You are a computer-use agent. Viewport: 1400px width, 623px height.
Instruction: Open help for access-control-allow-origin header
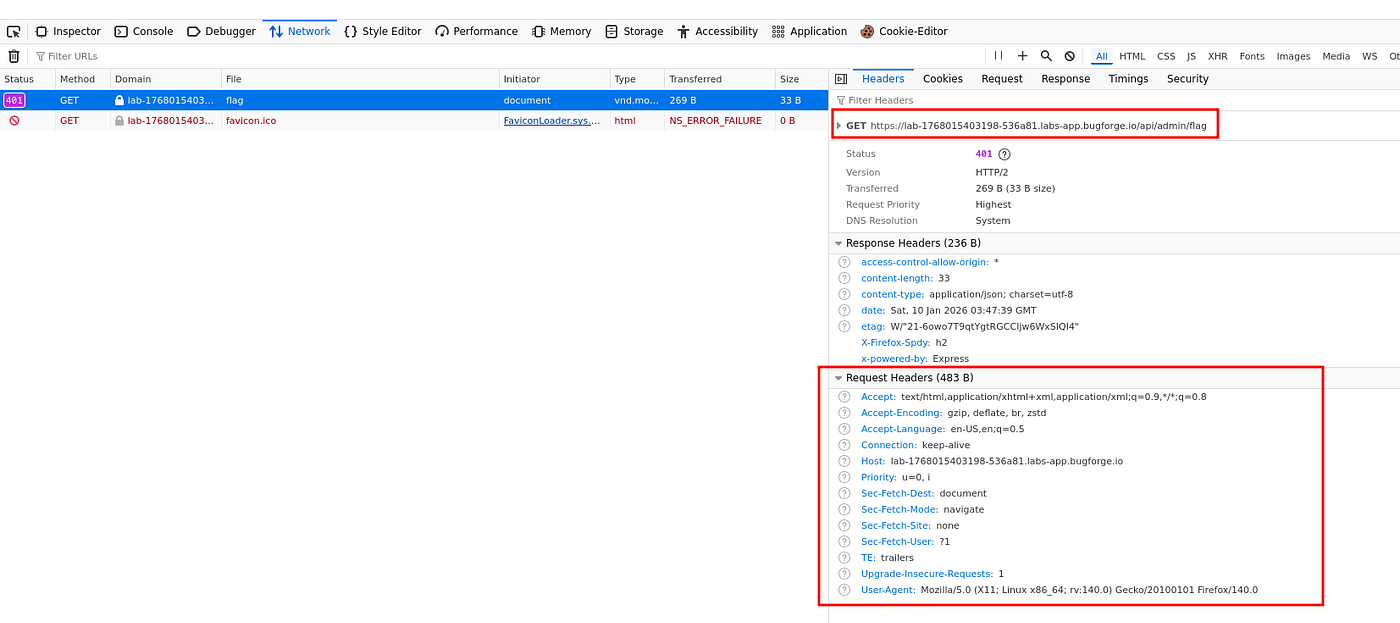point(844,262)
